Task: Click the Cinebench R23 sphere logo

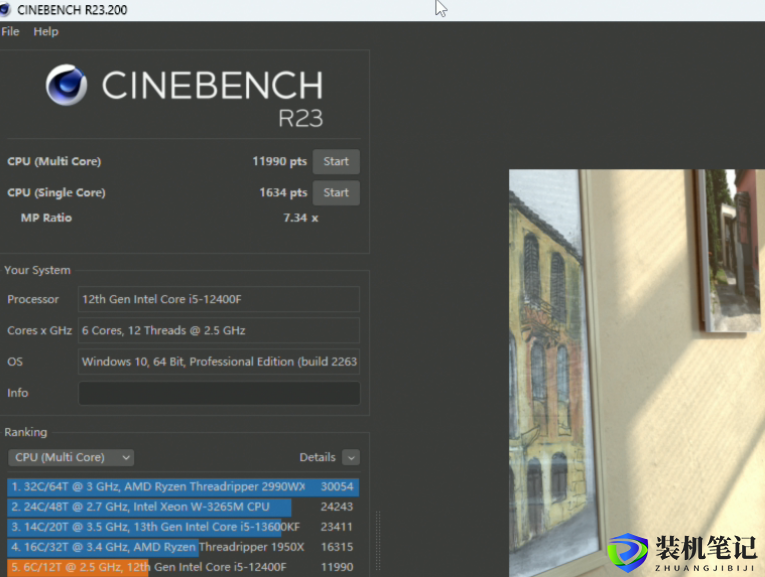Action: [x=66, y=85]
